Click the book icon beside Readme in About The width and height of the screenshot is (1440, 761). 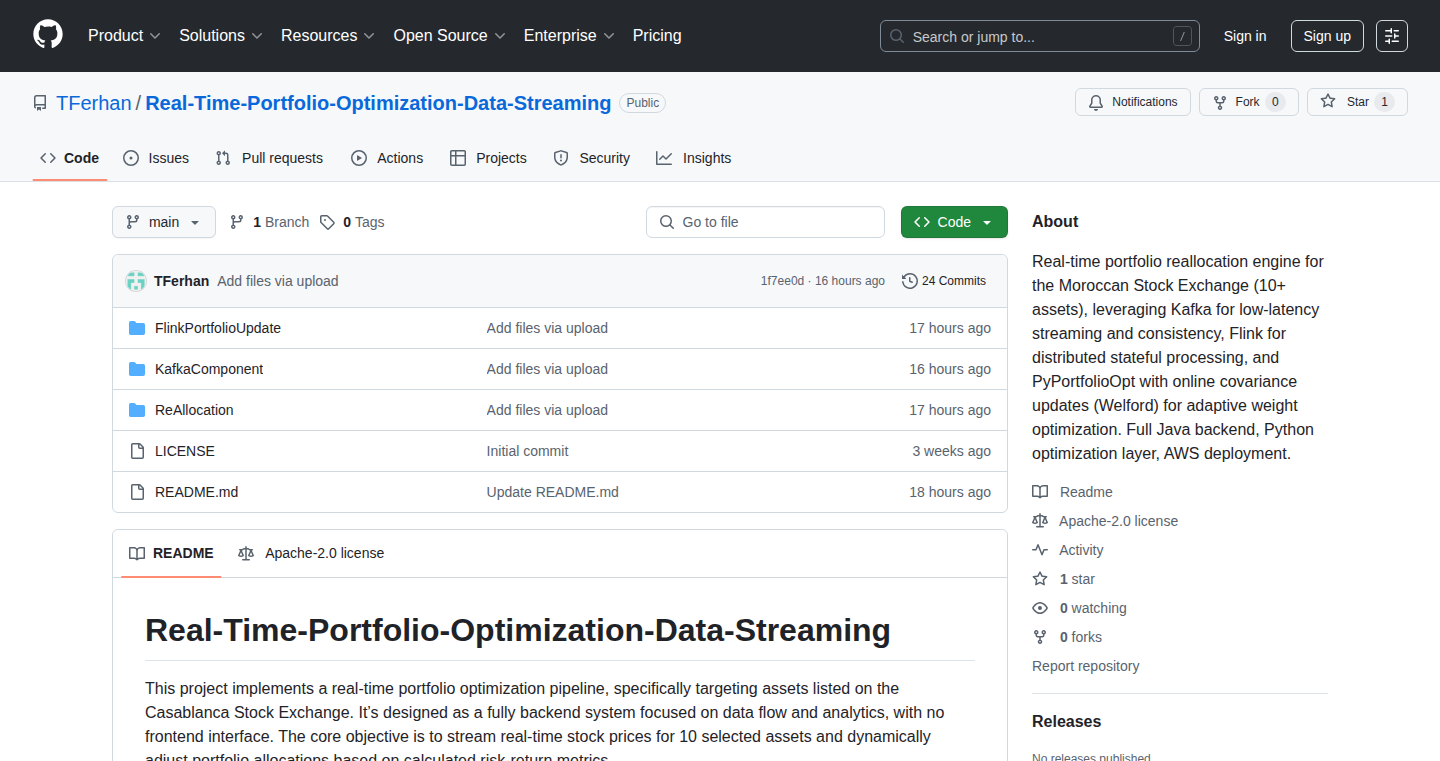[x=1040, y=492]
